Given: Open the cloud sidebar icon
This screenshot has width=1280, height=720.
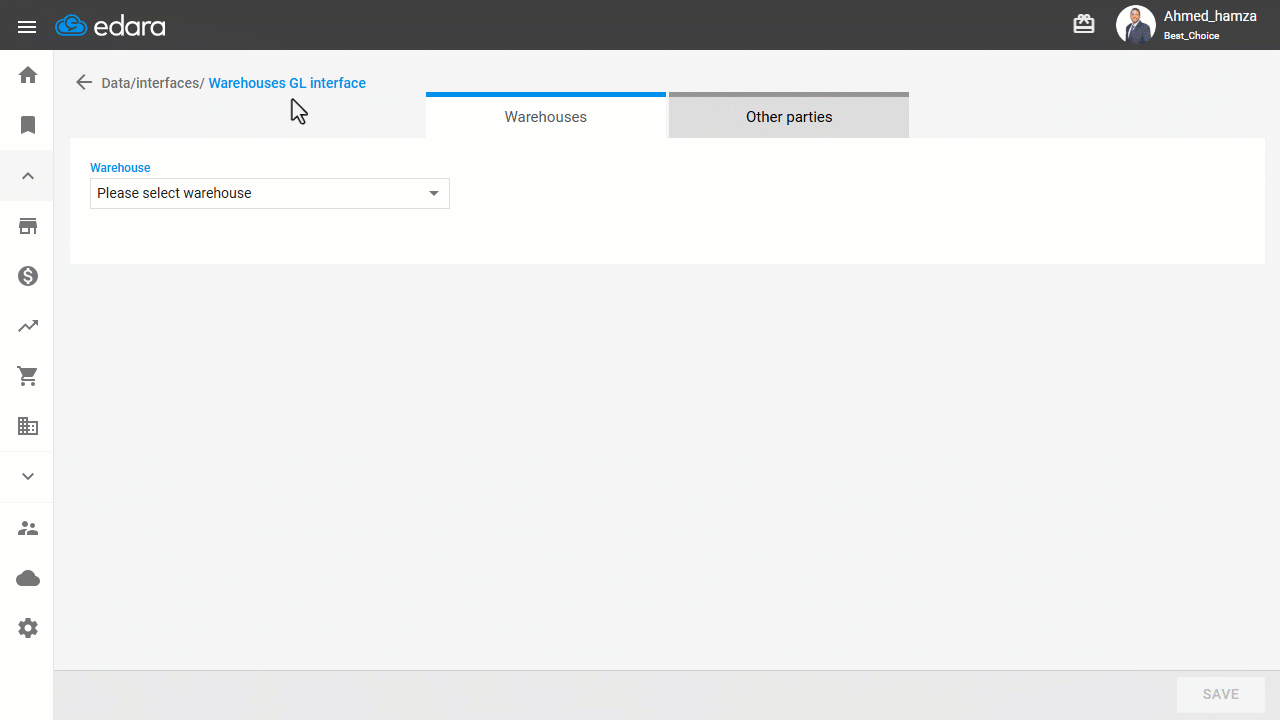Looking at the screenshot, I should click(28, 578).
